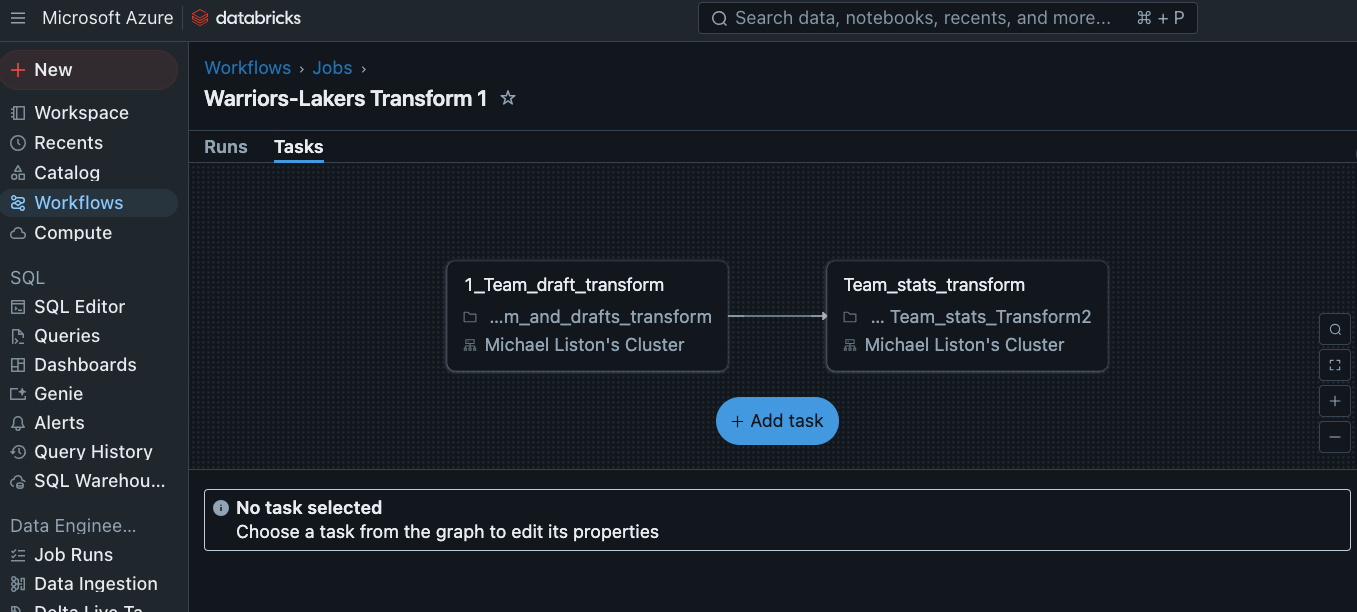Viewport: 1357px width, 612px height.
Task: Click the New button
Action: coord(90,70)
